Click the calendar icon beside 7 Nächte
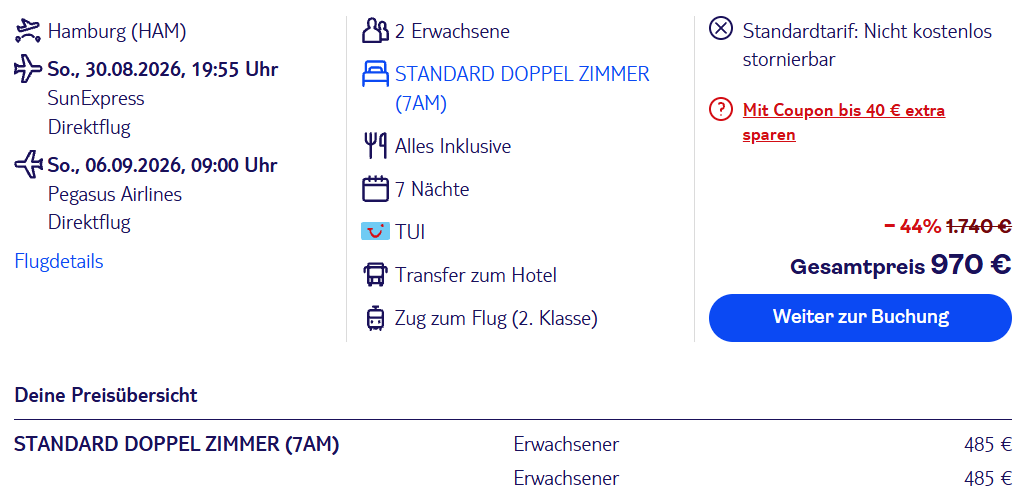 point(375,189)
